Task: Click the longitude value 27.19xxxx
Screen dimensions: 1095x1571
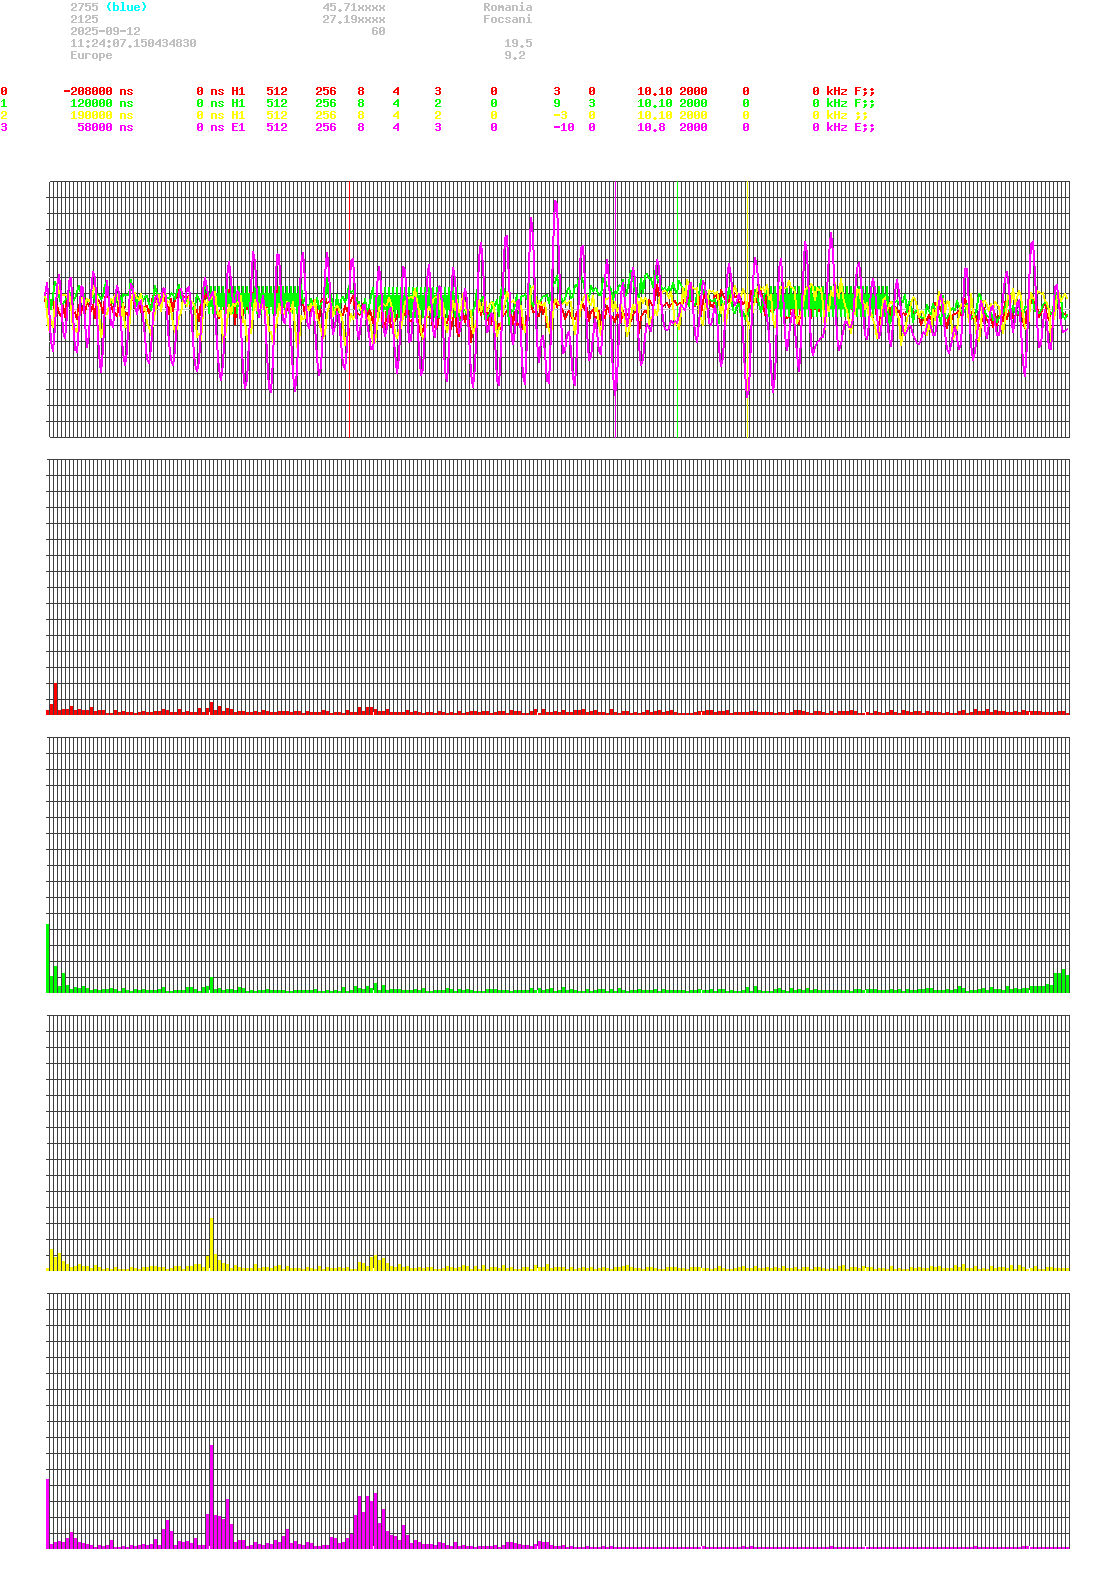Action: click(x=354, y=19)
